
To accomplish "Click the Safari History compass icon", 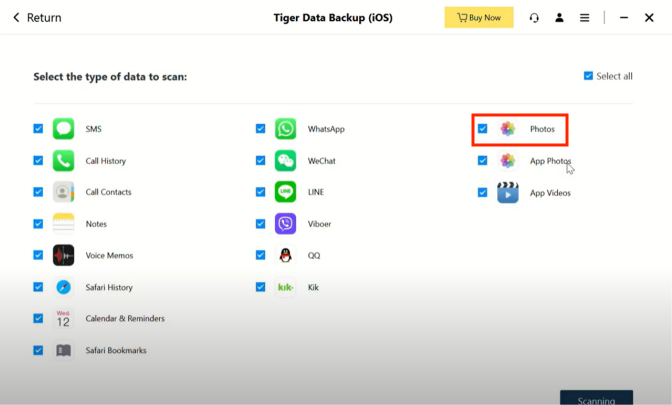I will coord(64,287).
